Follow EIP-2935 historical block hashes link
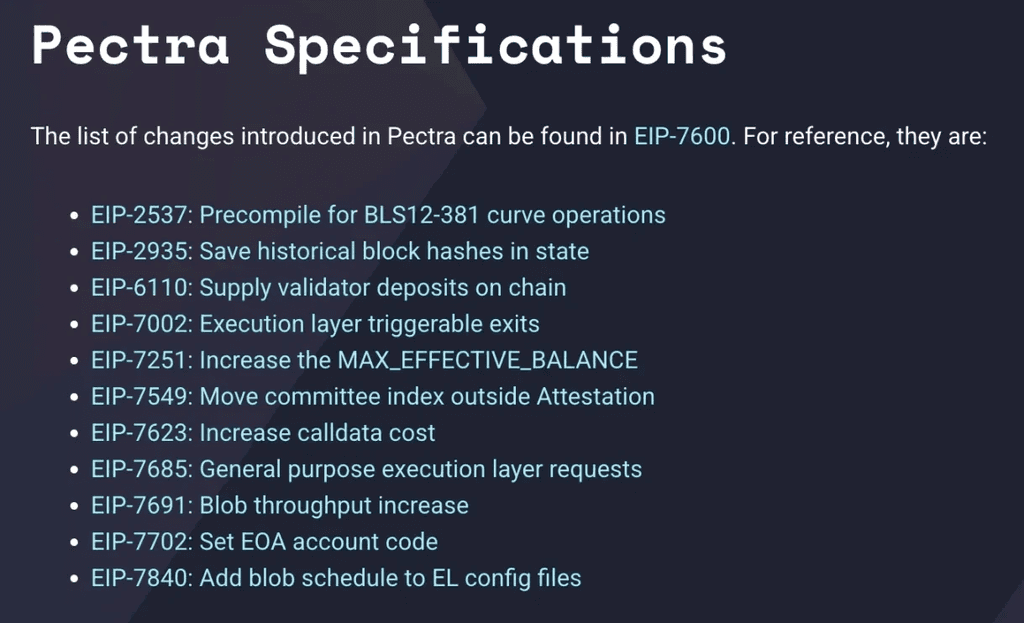 point(340,251)
